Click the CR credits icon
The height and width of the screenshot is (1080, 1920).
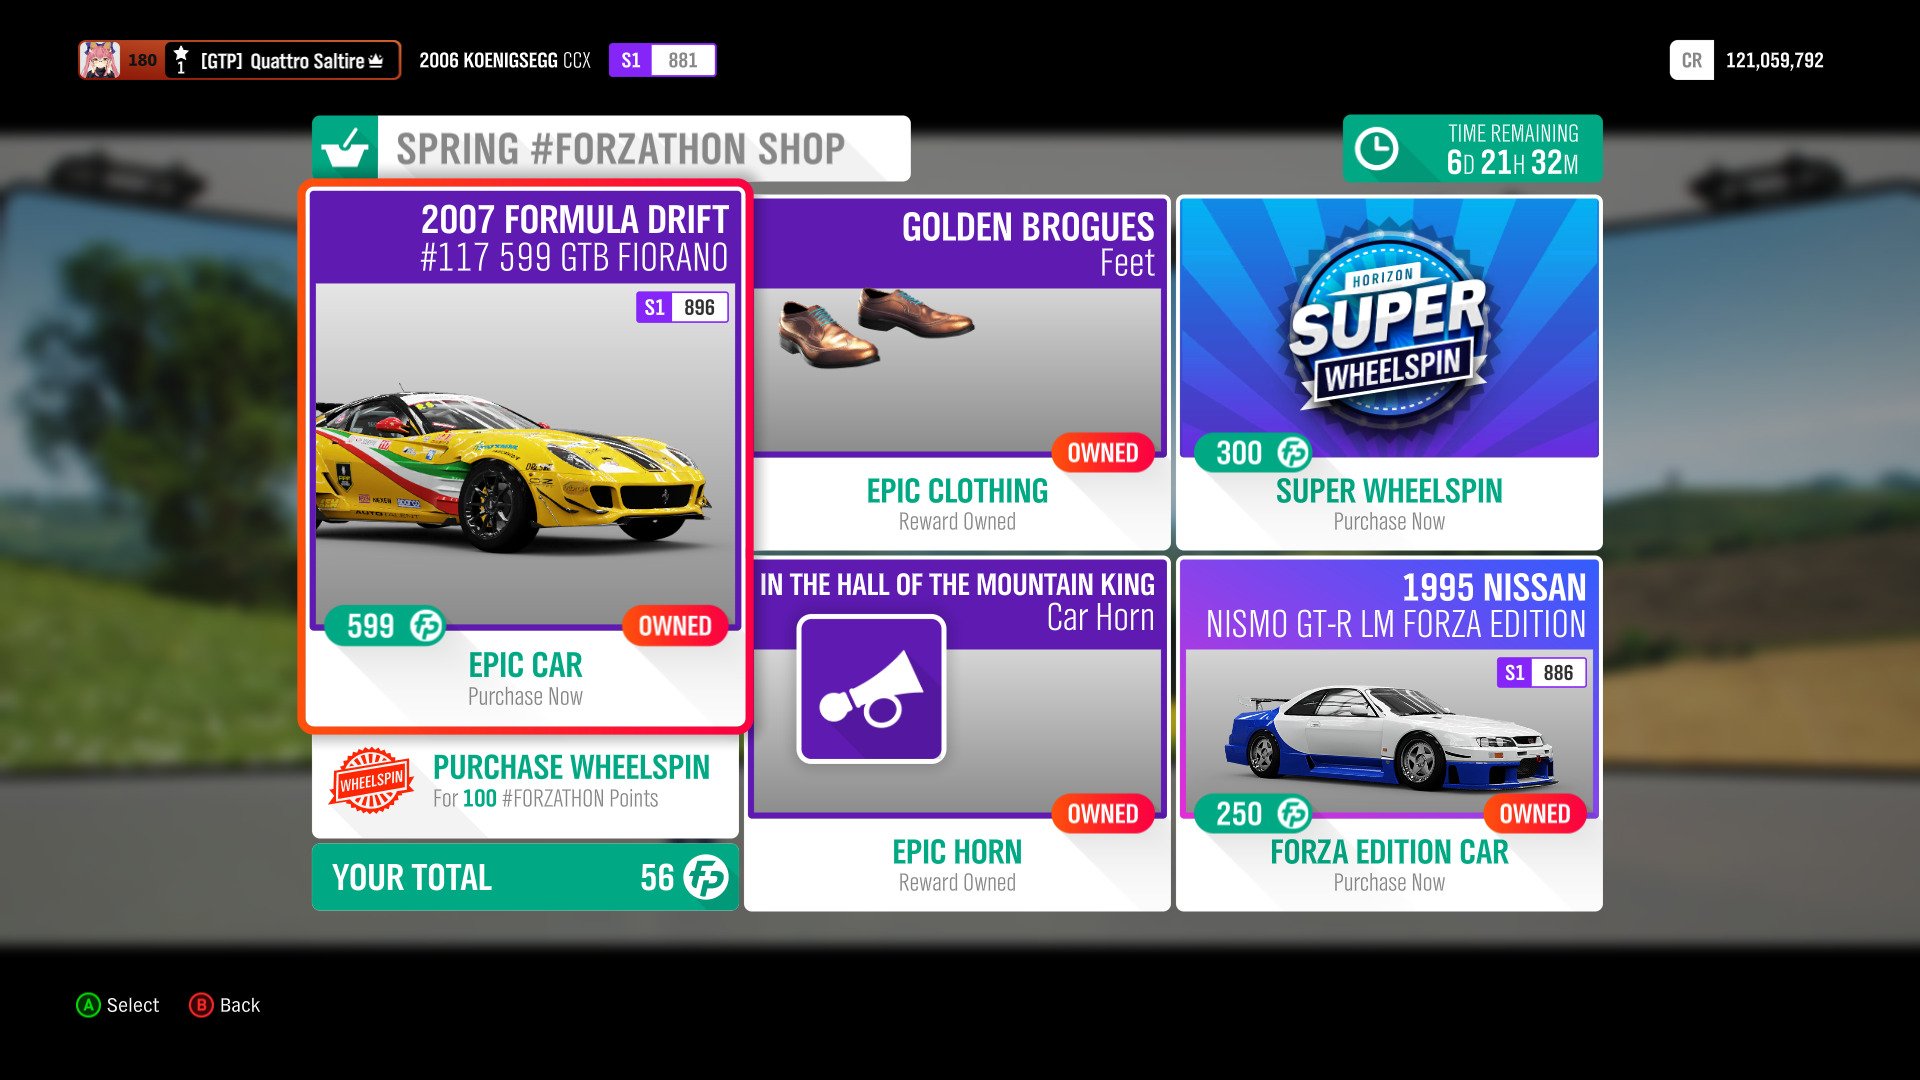click(x=1692, y=60)
